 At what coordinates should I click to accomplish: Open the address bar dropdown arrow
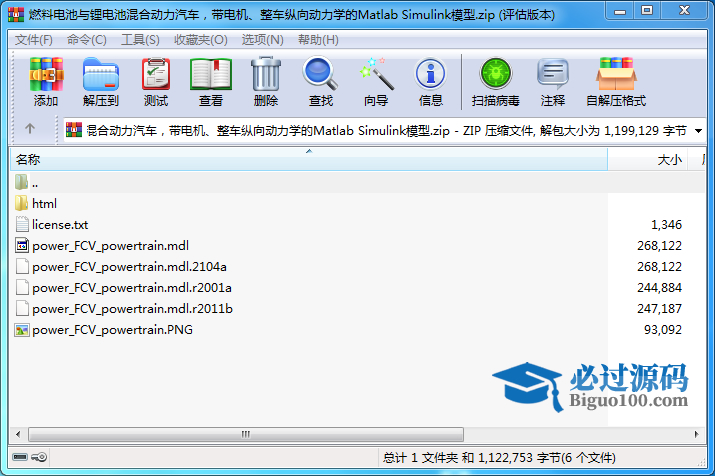click(698, 131)
